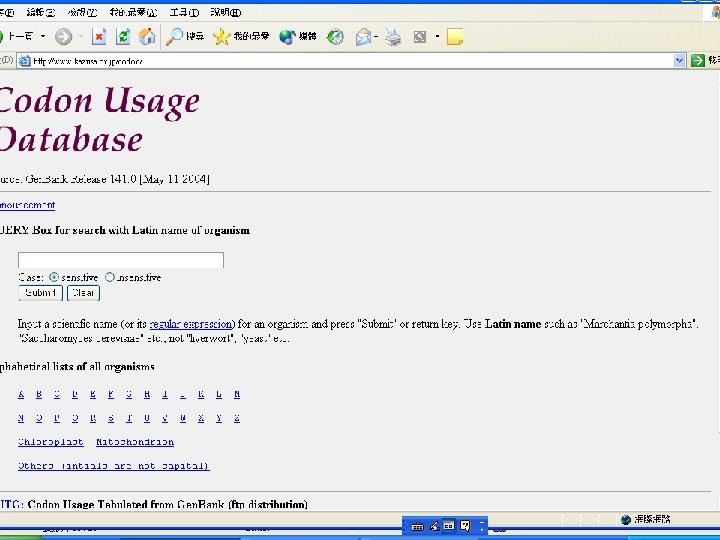
Task: Open the Mitochondrion organisms link
Action: tap(135, 442)
